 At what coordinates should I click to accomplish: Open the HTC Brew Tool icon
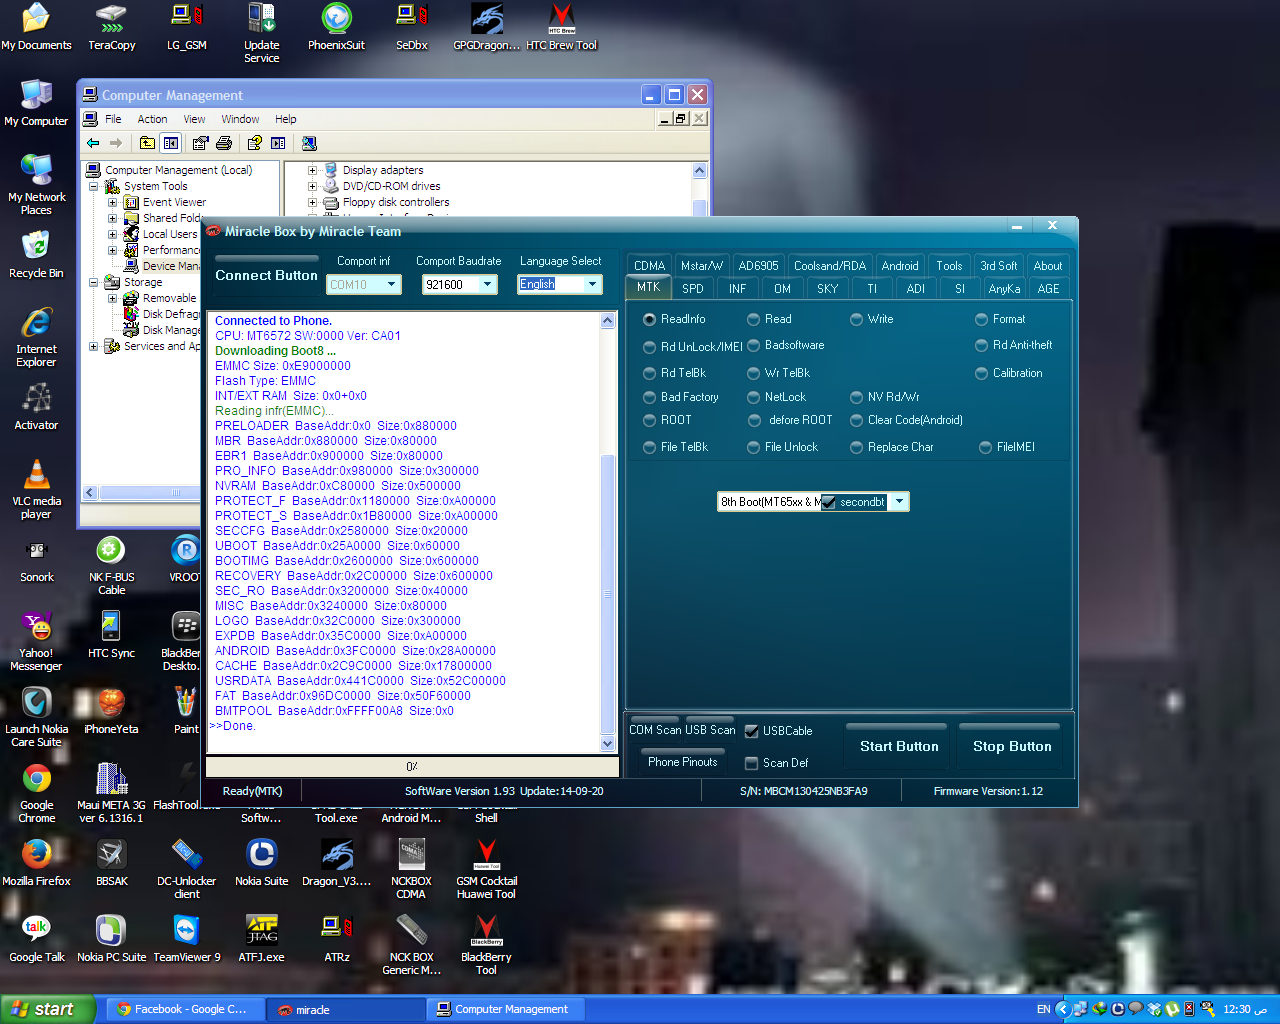point(561,27)
